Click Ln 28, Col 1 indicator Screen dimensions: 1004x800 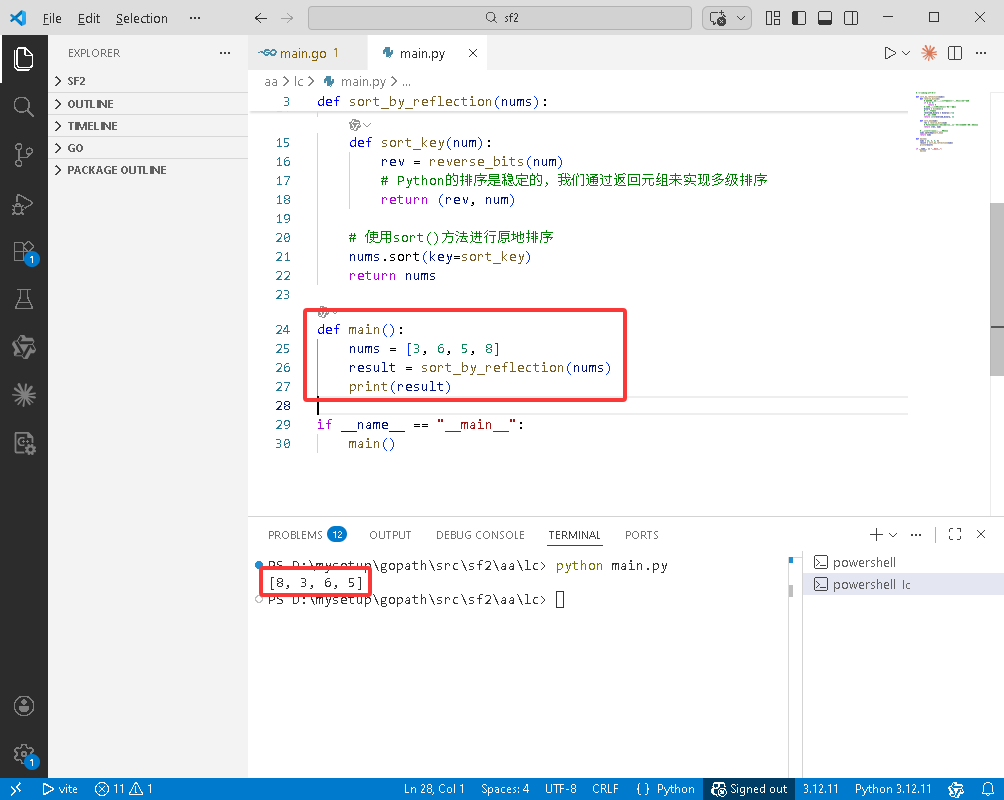[x=434, y=789]
